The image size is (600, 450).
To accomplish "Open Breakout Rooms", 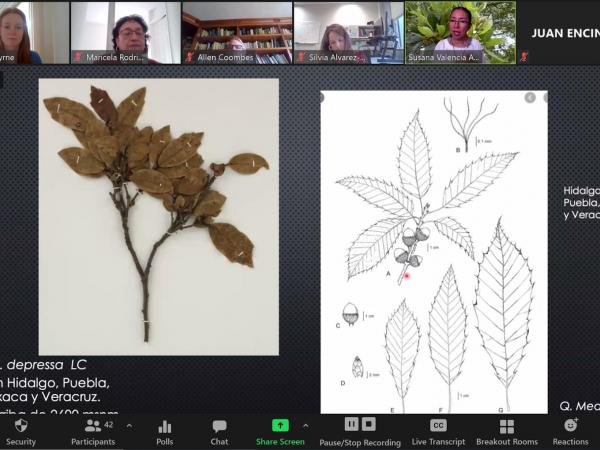I will (x=506, y=430).
